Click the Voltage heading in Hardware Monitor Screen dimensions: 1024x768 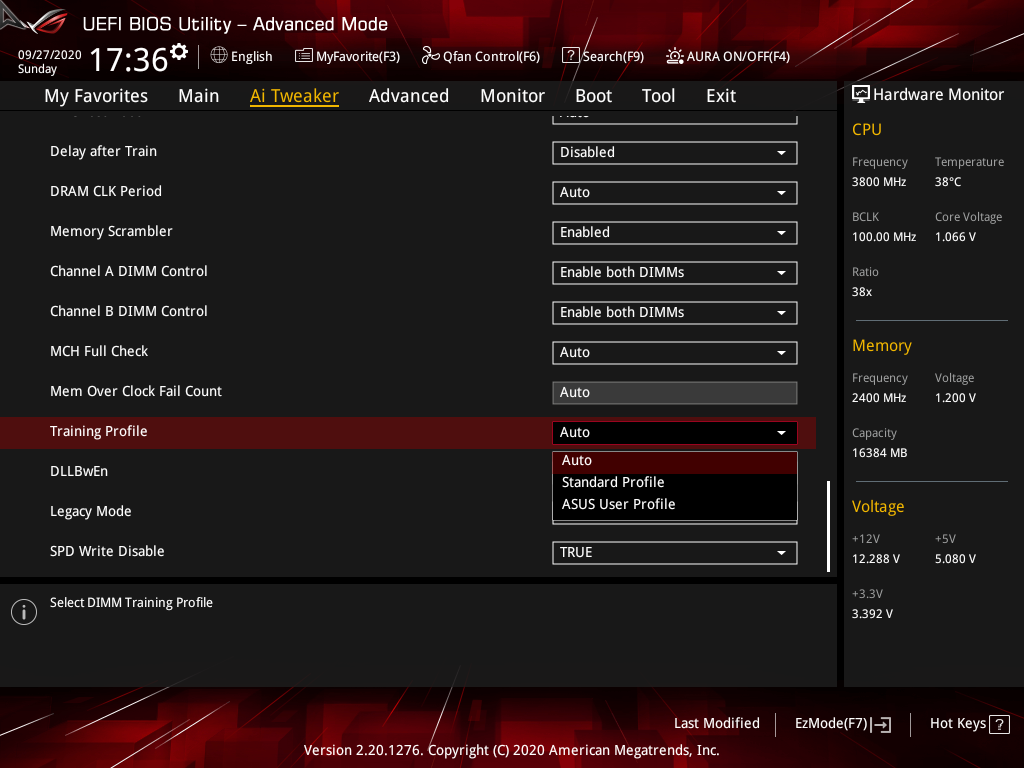coord(878,507)
